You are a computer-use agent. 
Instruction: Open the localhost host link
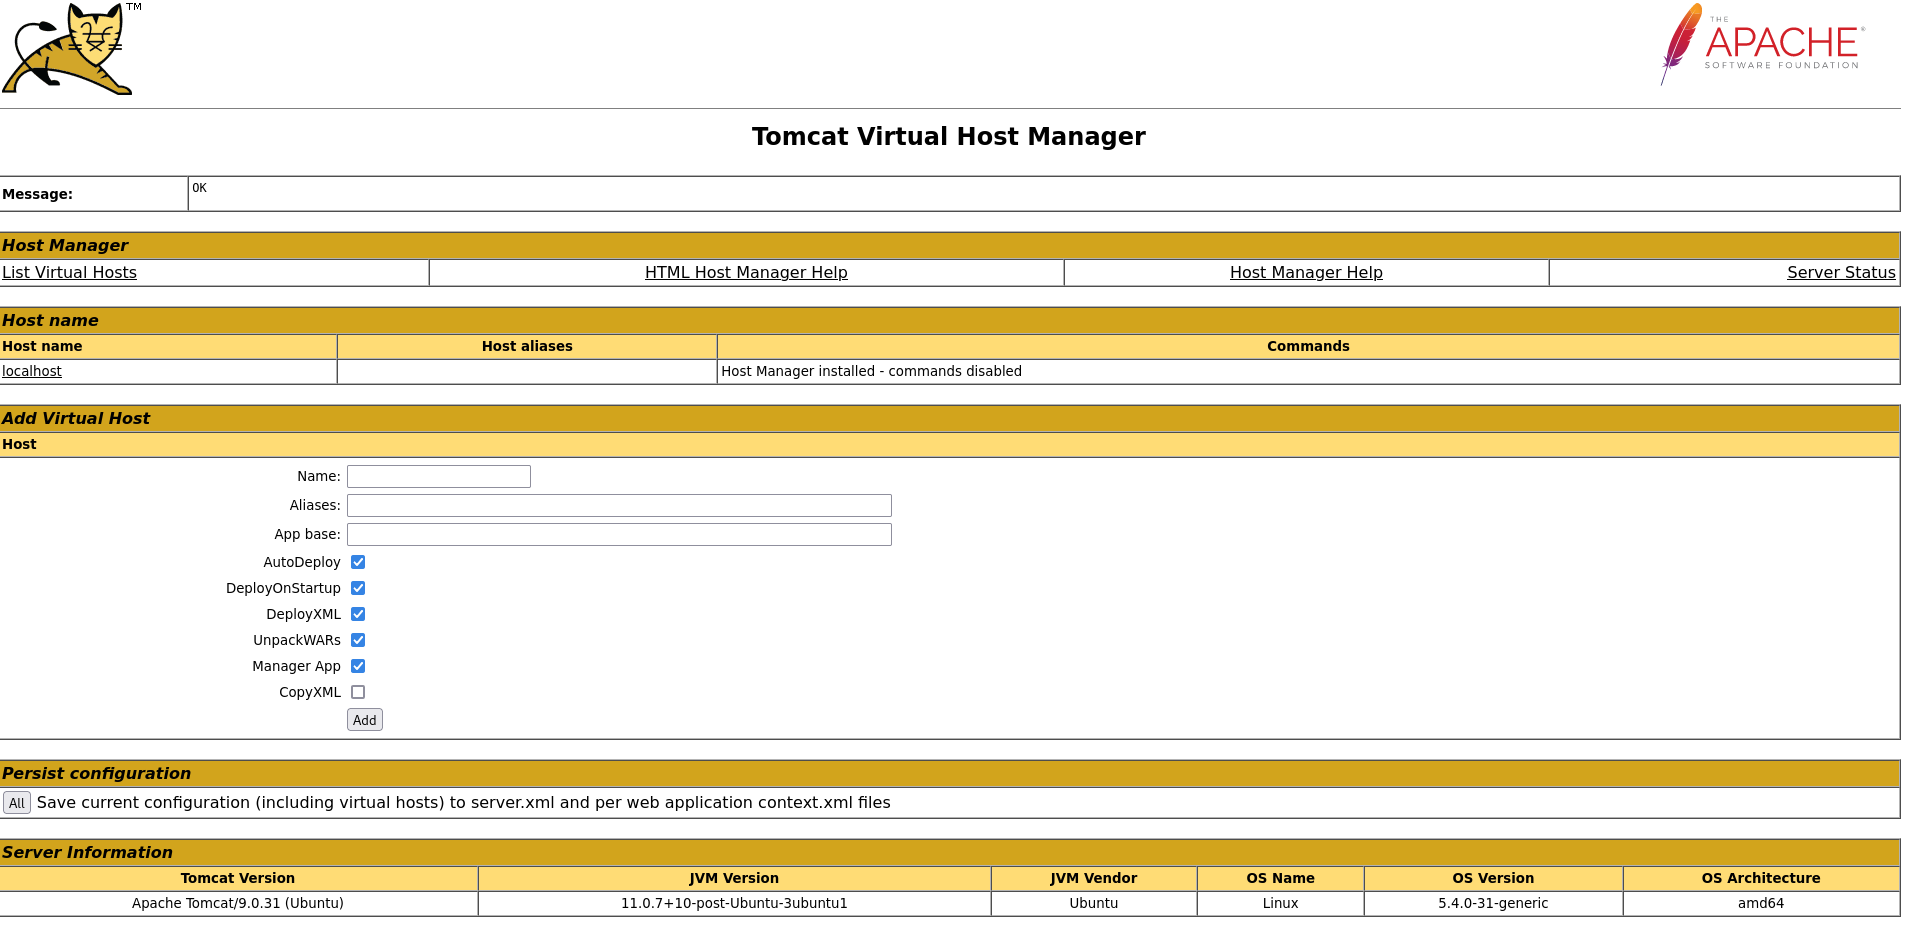[32, 371]
